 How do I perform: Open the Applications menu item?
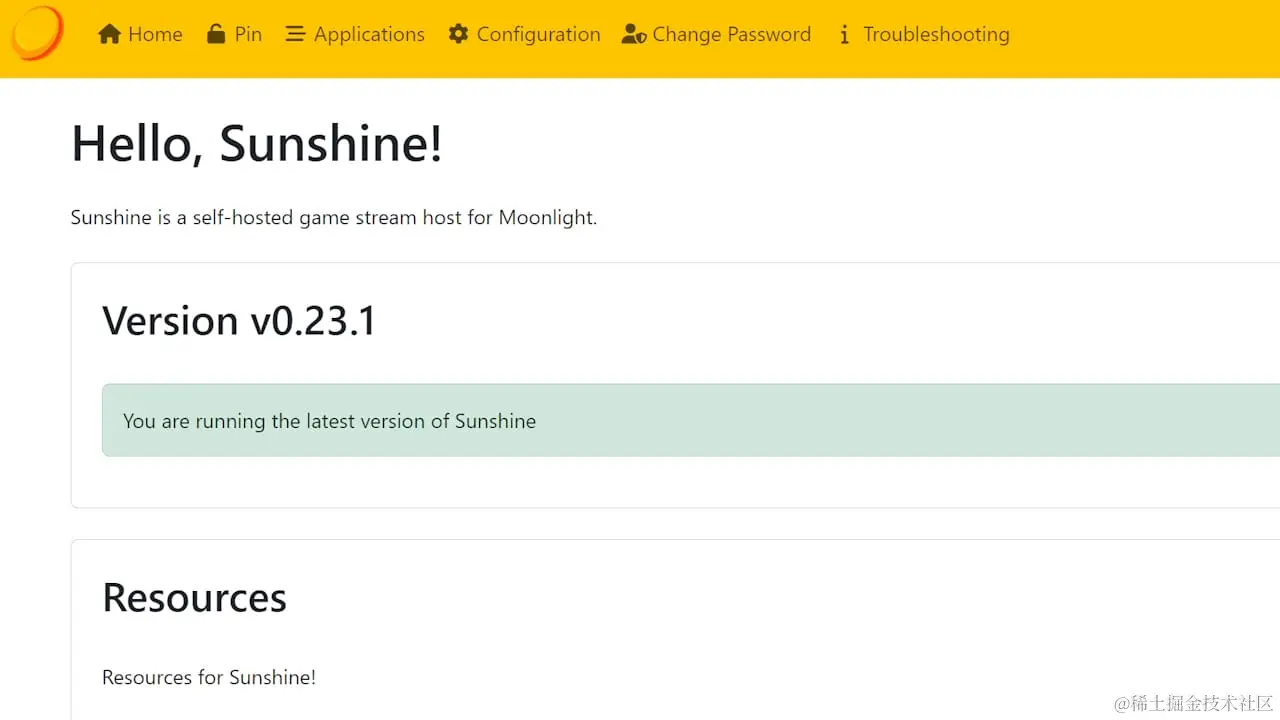[355, 34]
